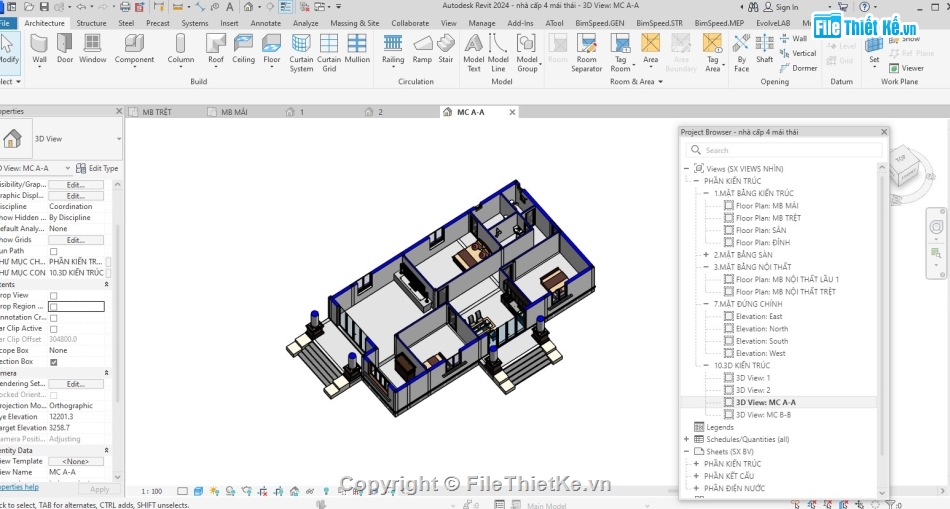950x509 pixels.
Task: Click Edit for Visibility/Graphics Overrides
Action: click(x=76, y=184)
